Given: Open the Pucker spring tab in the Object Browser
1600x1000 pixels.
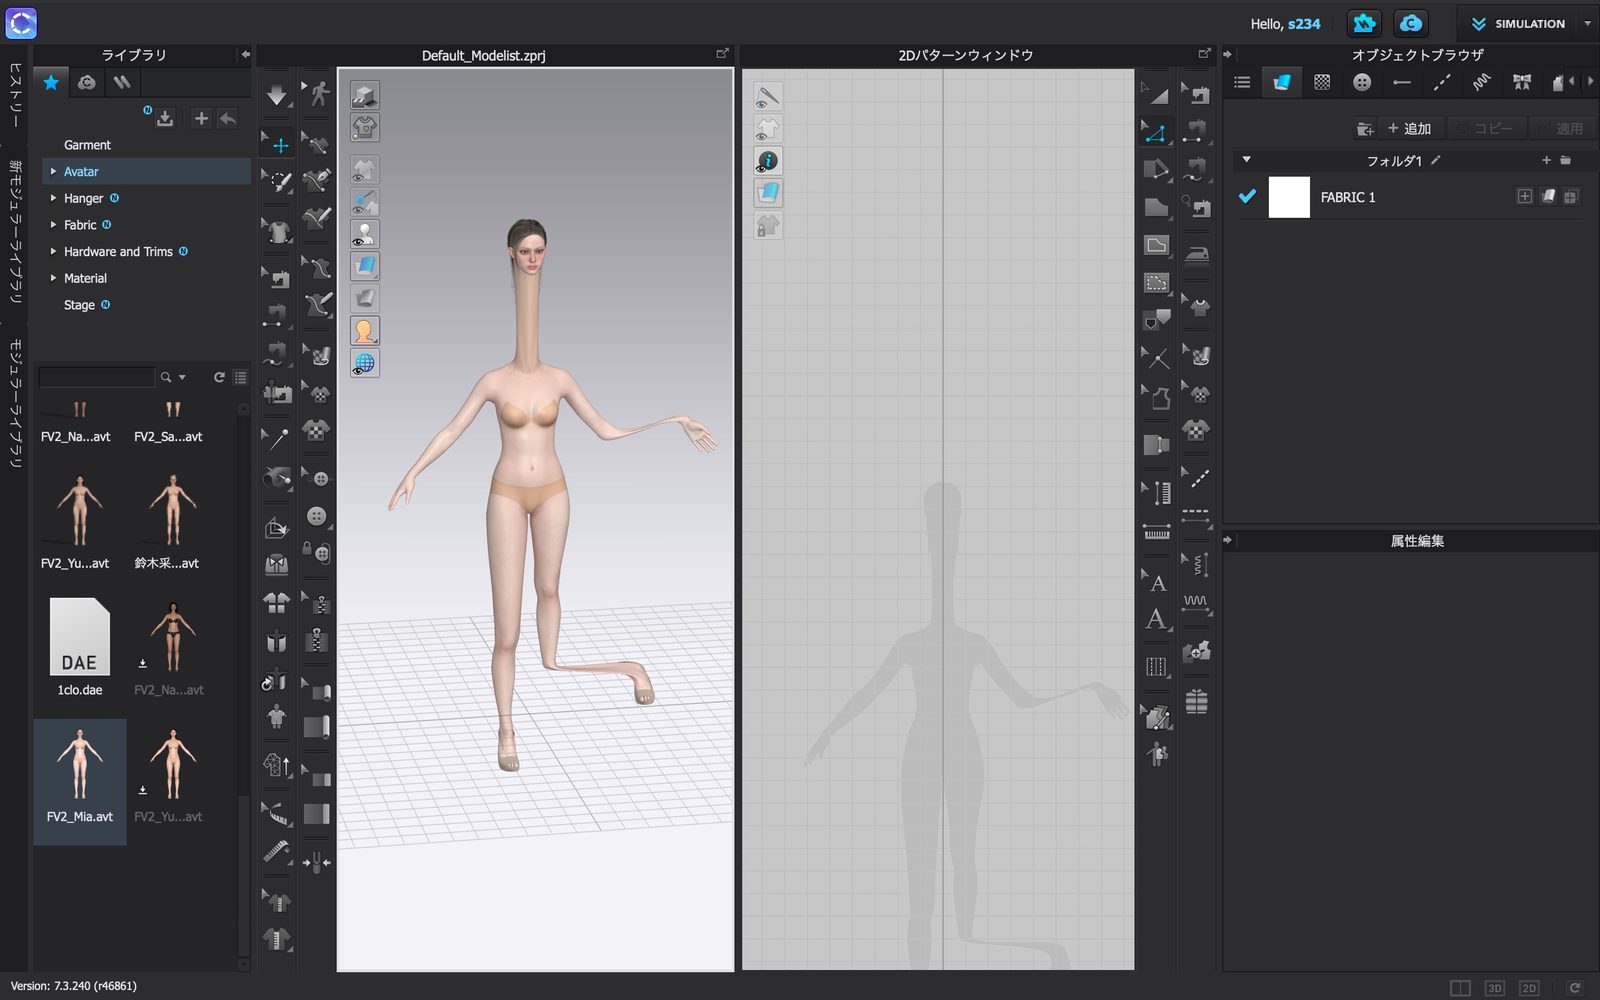Looking at the screenshot, I should [x=1482, y=82].
